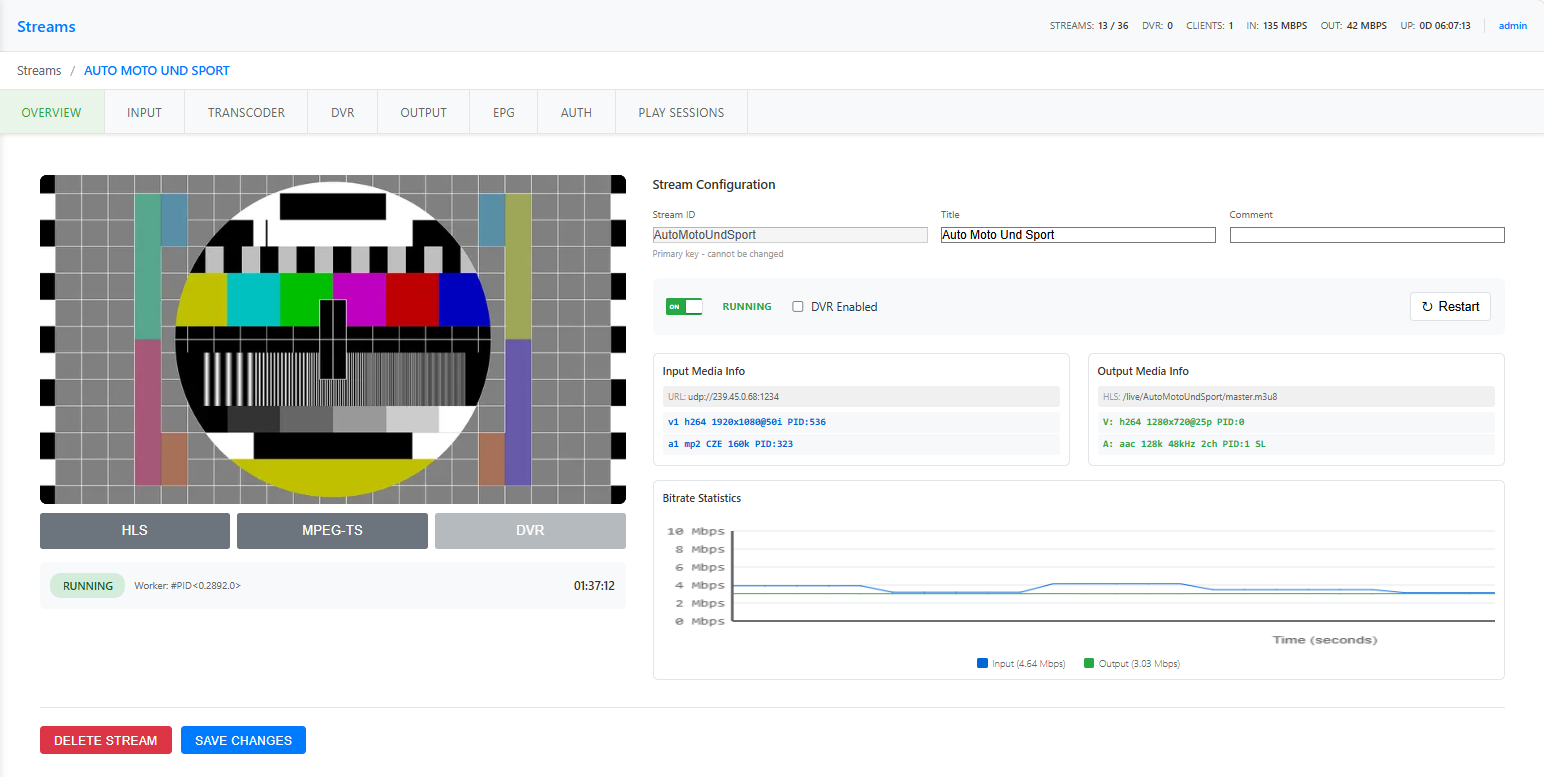The width and height of the screenshot is (1544, 777).
Task: Switch to the Auth tab
Action: tap(576, 112)
